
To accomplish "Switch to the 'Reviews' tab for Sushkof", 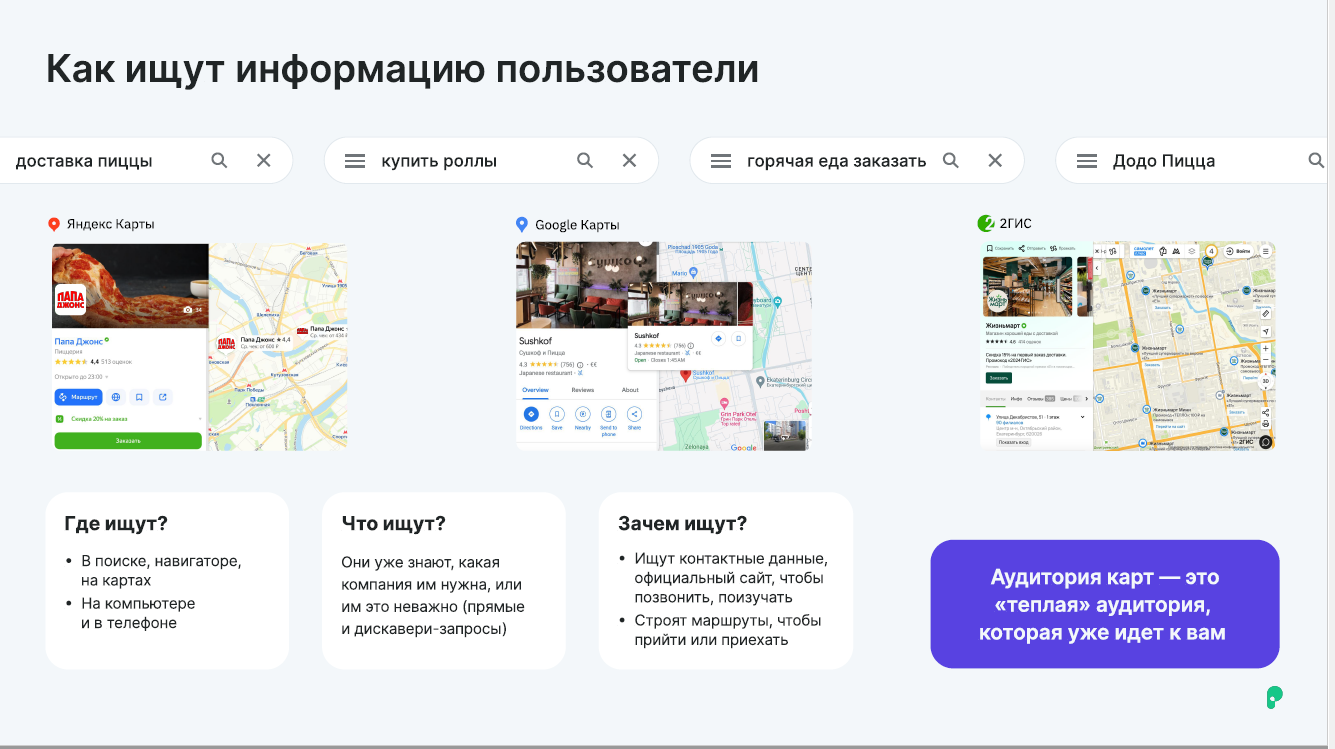I will point(583,390).
